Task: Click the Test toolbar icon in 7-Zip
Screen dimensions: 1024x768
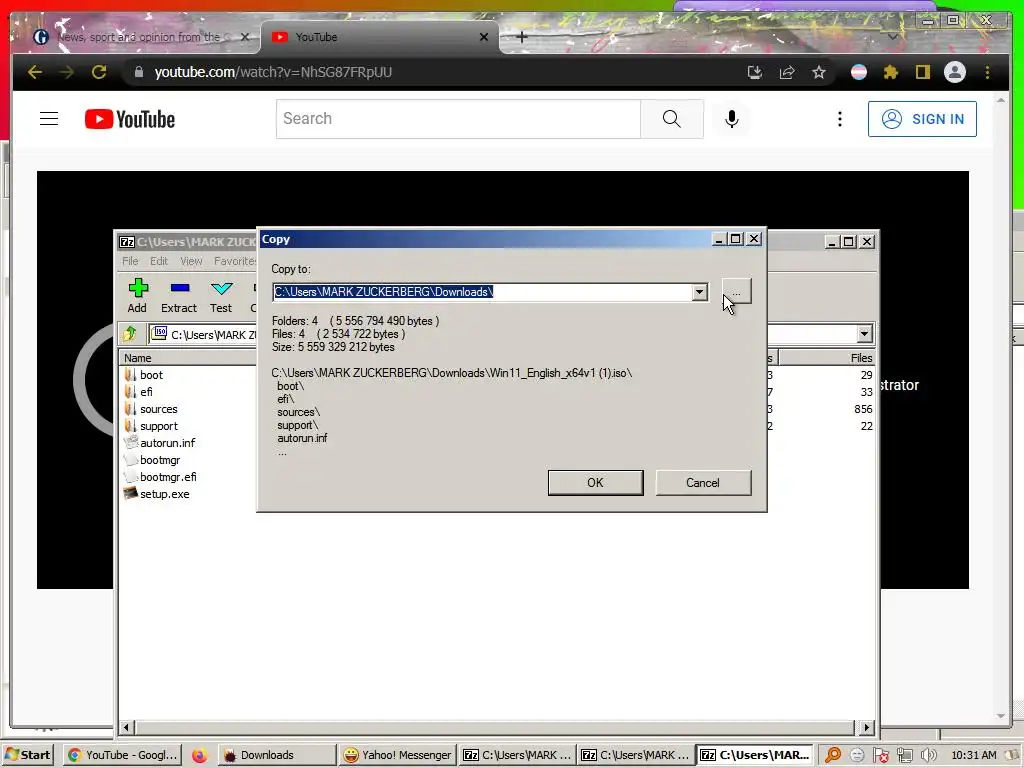Action: (221, 295)
